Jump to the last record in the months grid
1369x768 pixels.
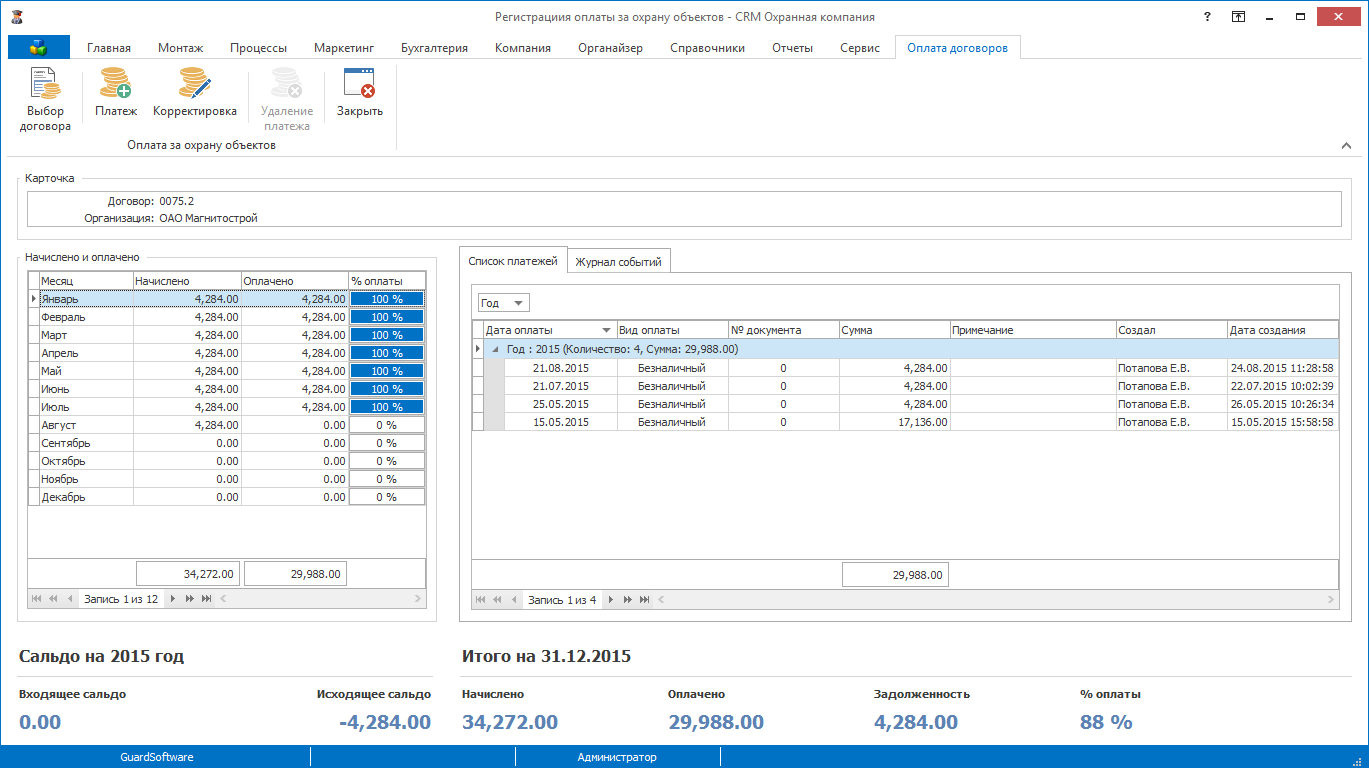206,599
